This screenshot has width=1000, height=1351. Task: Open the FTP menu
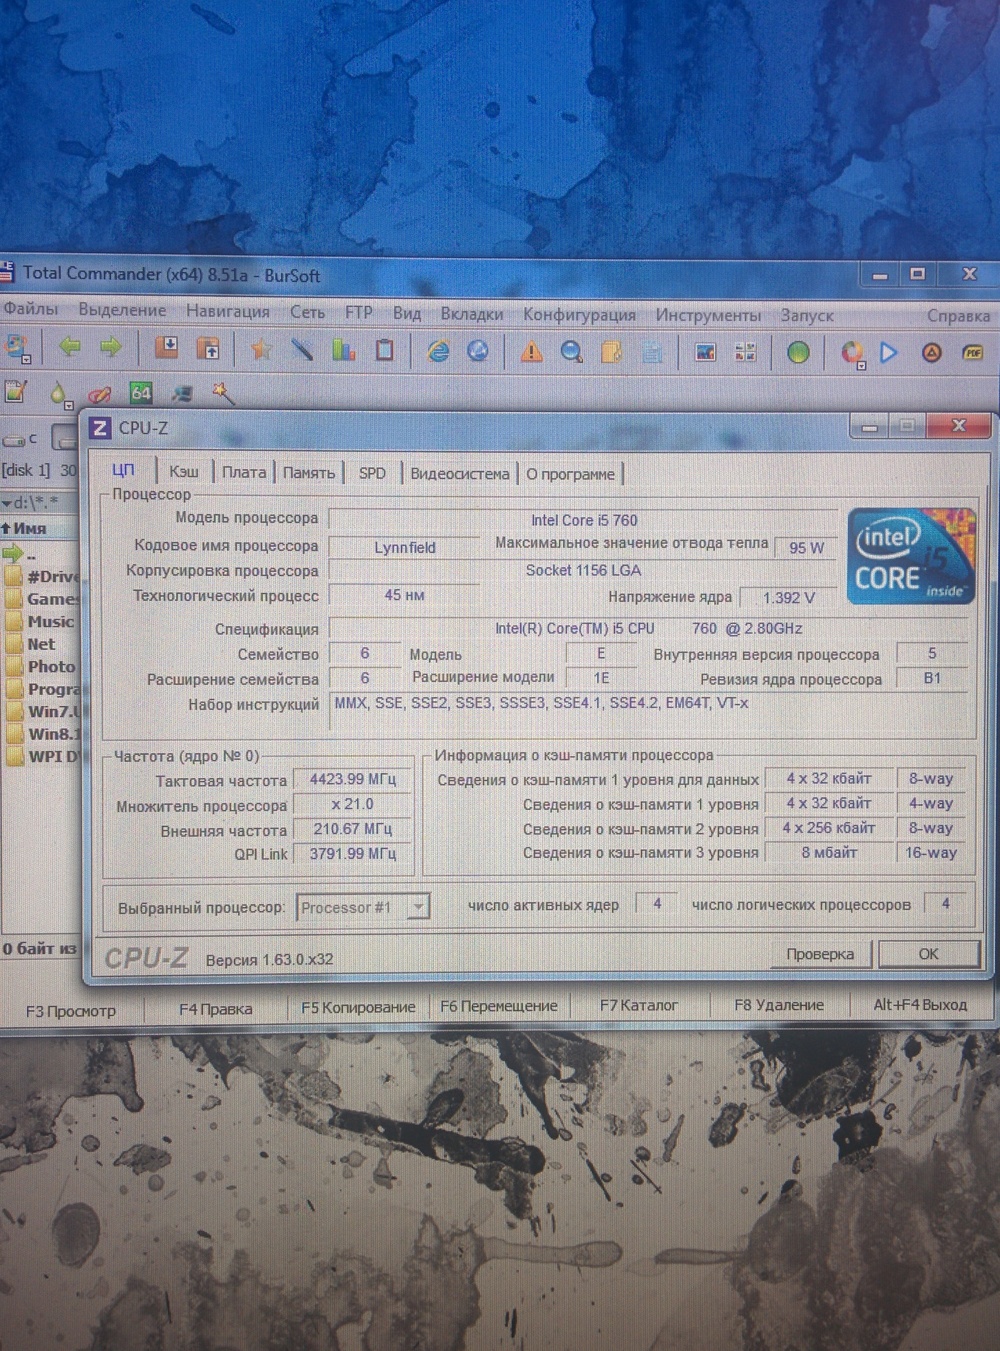coord(358,312)
